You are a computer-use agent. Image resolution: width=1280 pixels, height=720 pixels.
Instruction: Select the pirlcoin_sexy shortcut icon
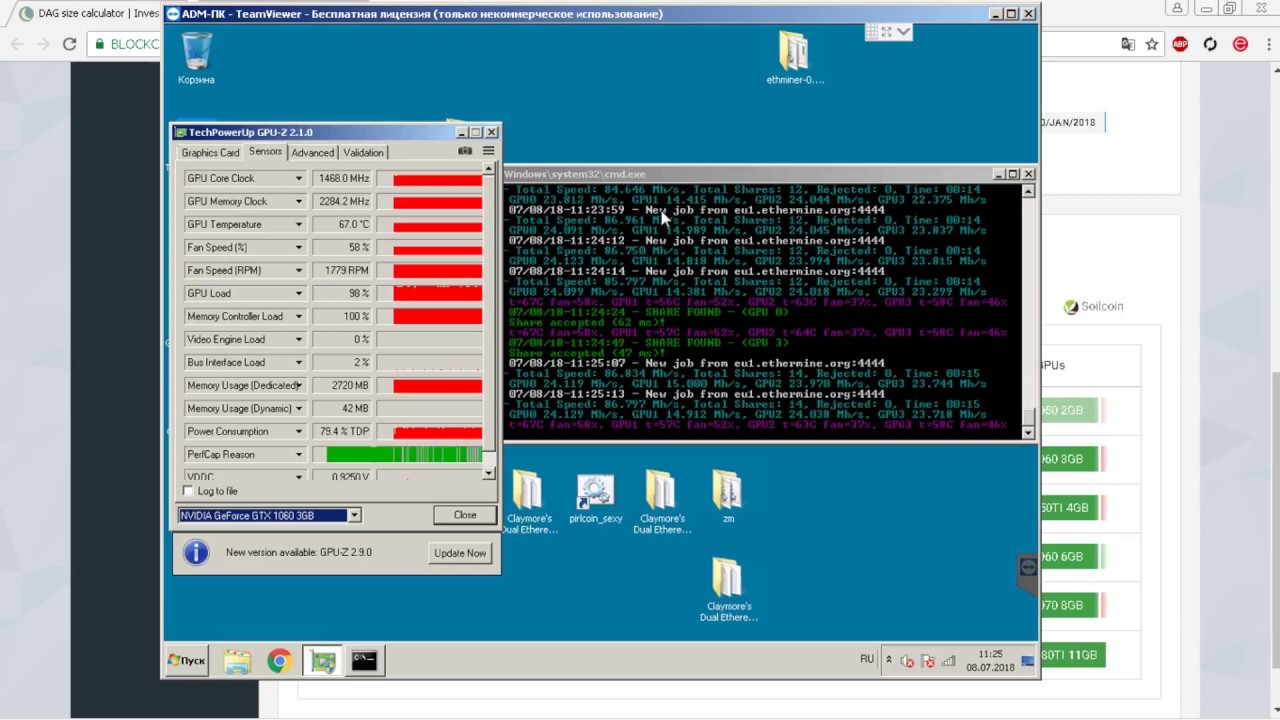[x=595, y=498]
